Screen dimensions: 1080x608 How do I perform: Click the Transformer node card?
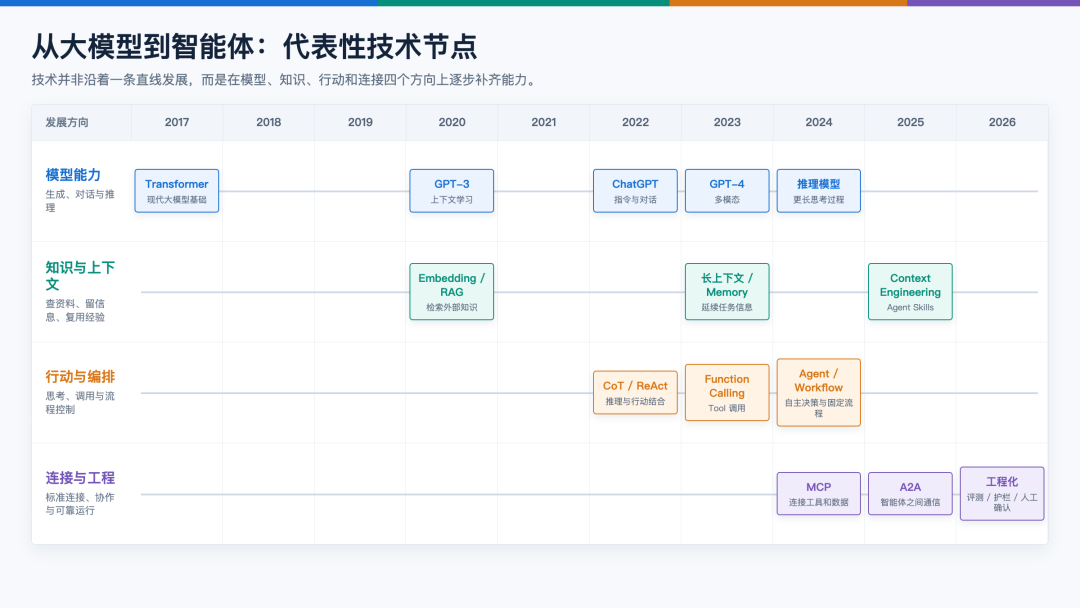click(x=176, y=191)
